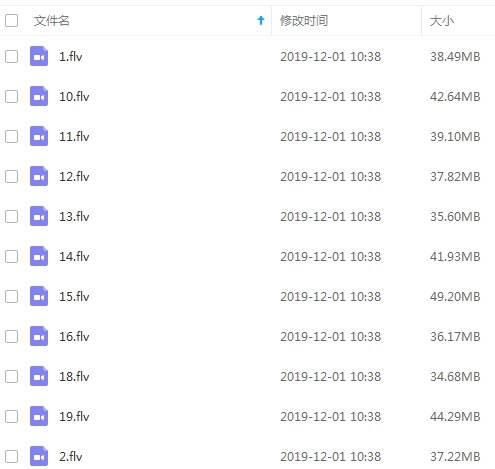Check the box for 14.flv
Viewport: 495px width, 469px height.
pos(11,257)
